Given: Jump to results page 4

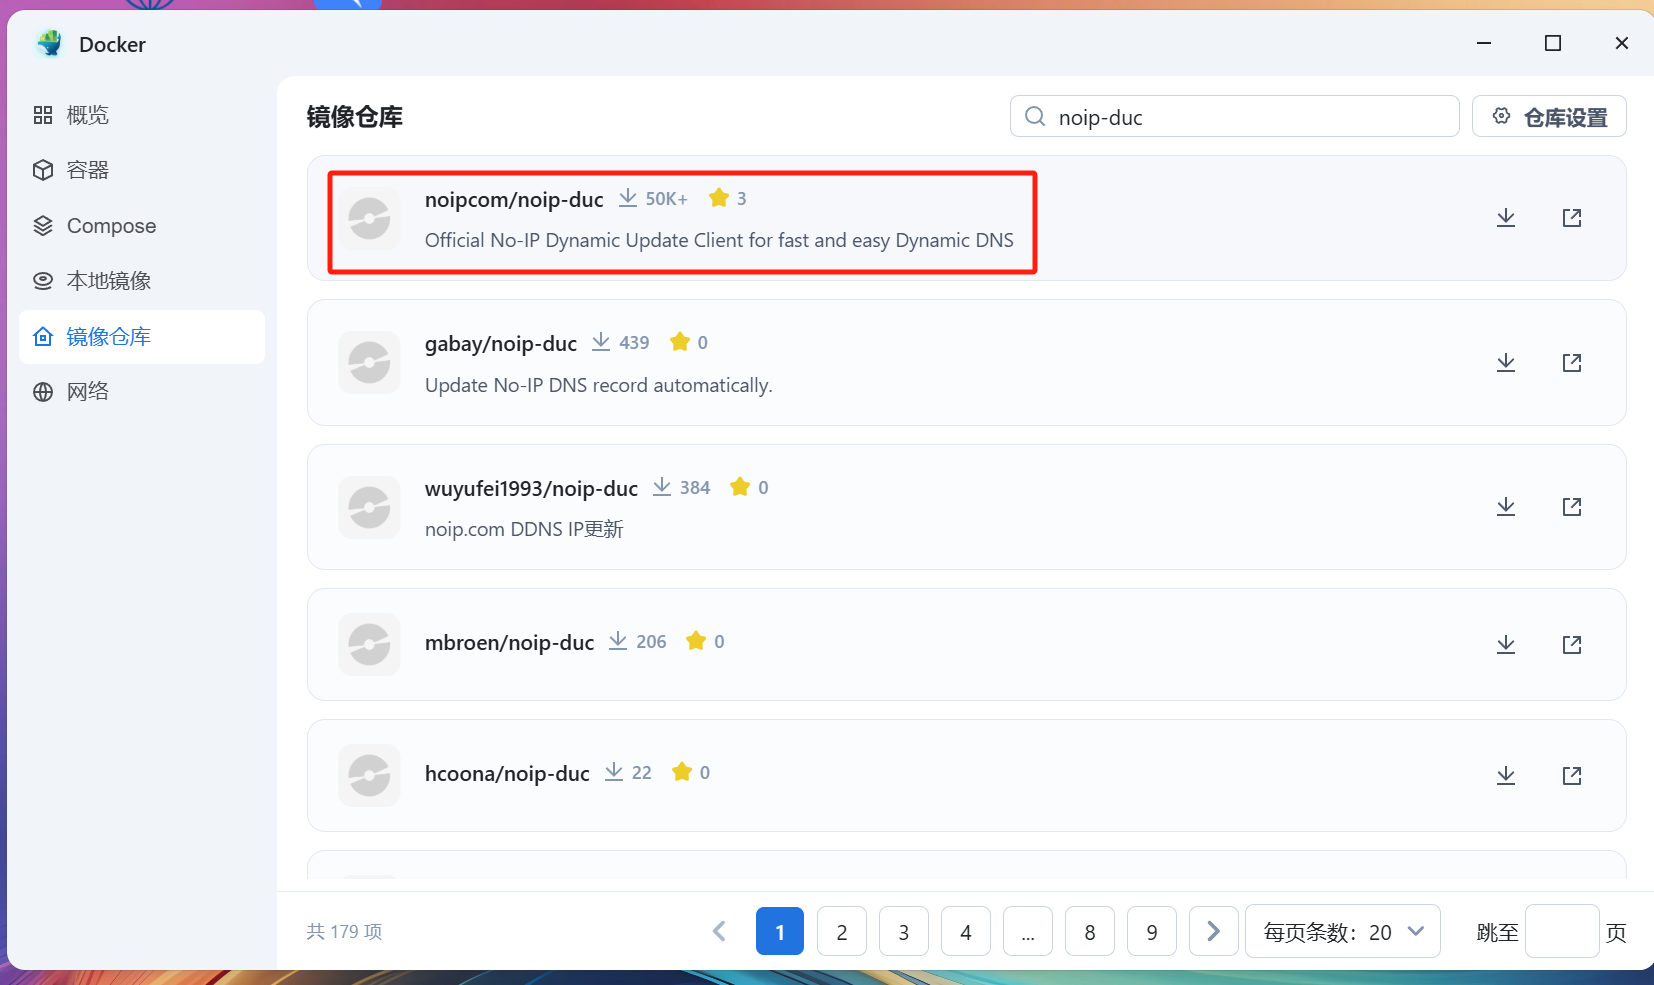Looking at the screenshot, I should click(966, 931).
